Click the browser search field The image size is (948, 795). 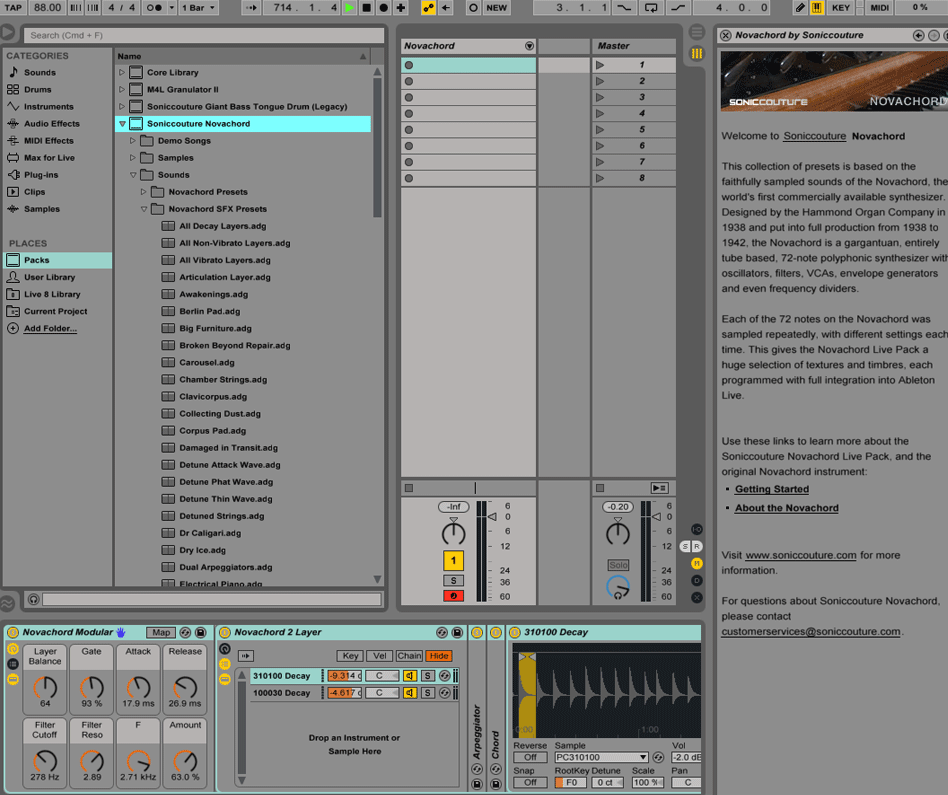(203, 35)
